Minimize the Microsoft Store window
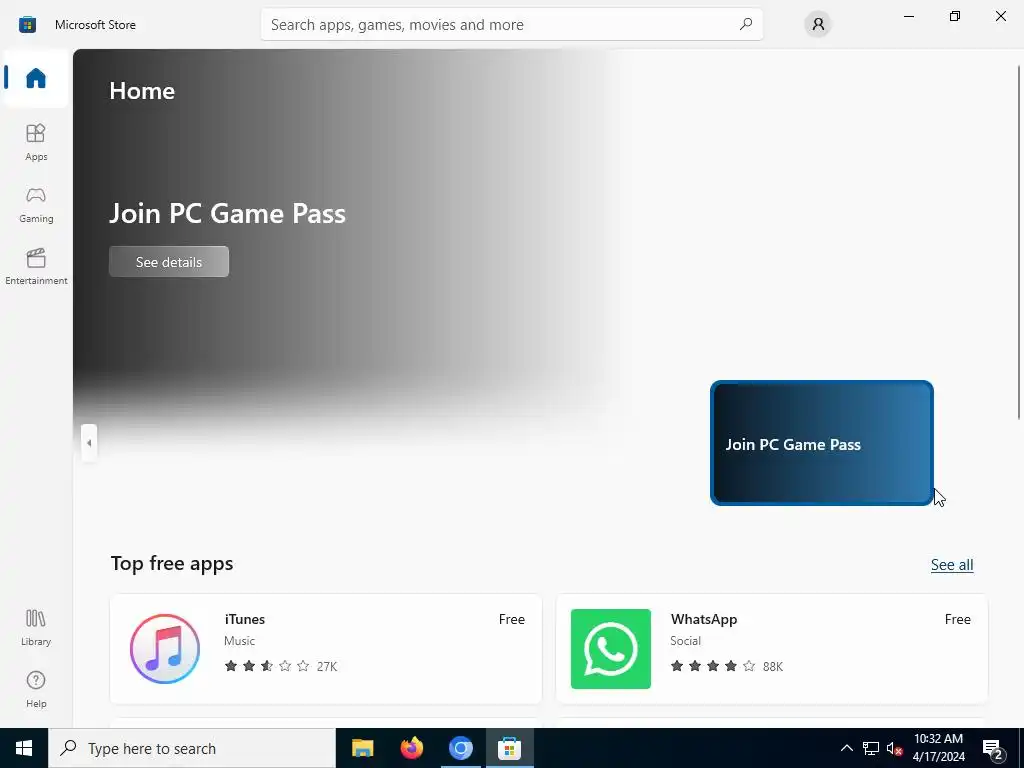This screenshot has width=1024, height=768. click(x=908, y=16)
